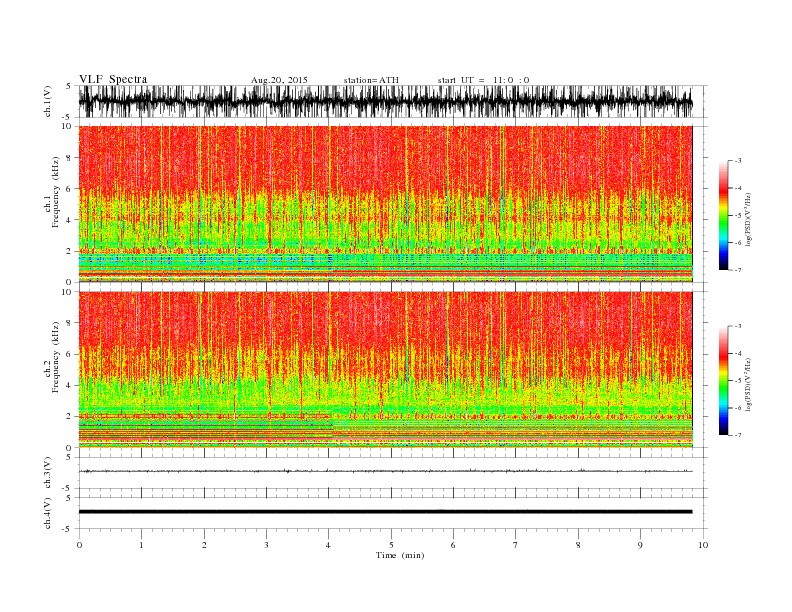
Task: Click the 'start UT = 11:0 :0' label
Action: click(483, 80)
